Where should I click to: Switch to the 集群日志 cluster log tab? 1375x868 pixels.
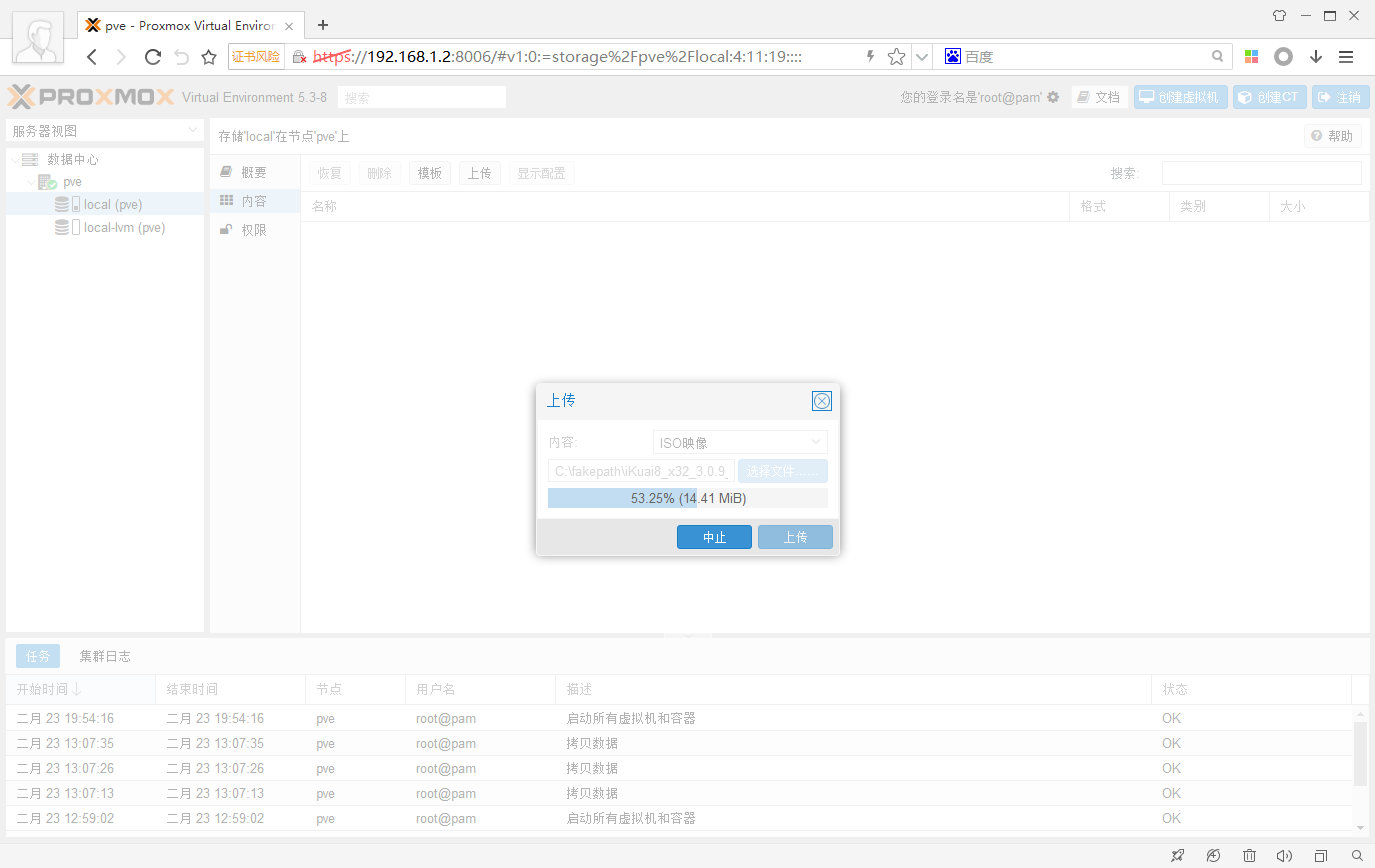[x=105, y=656]
